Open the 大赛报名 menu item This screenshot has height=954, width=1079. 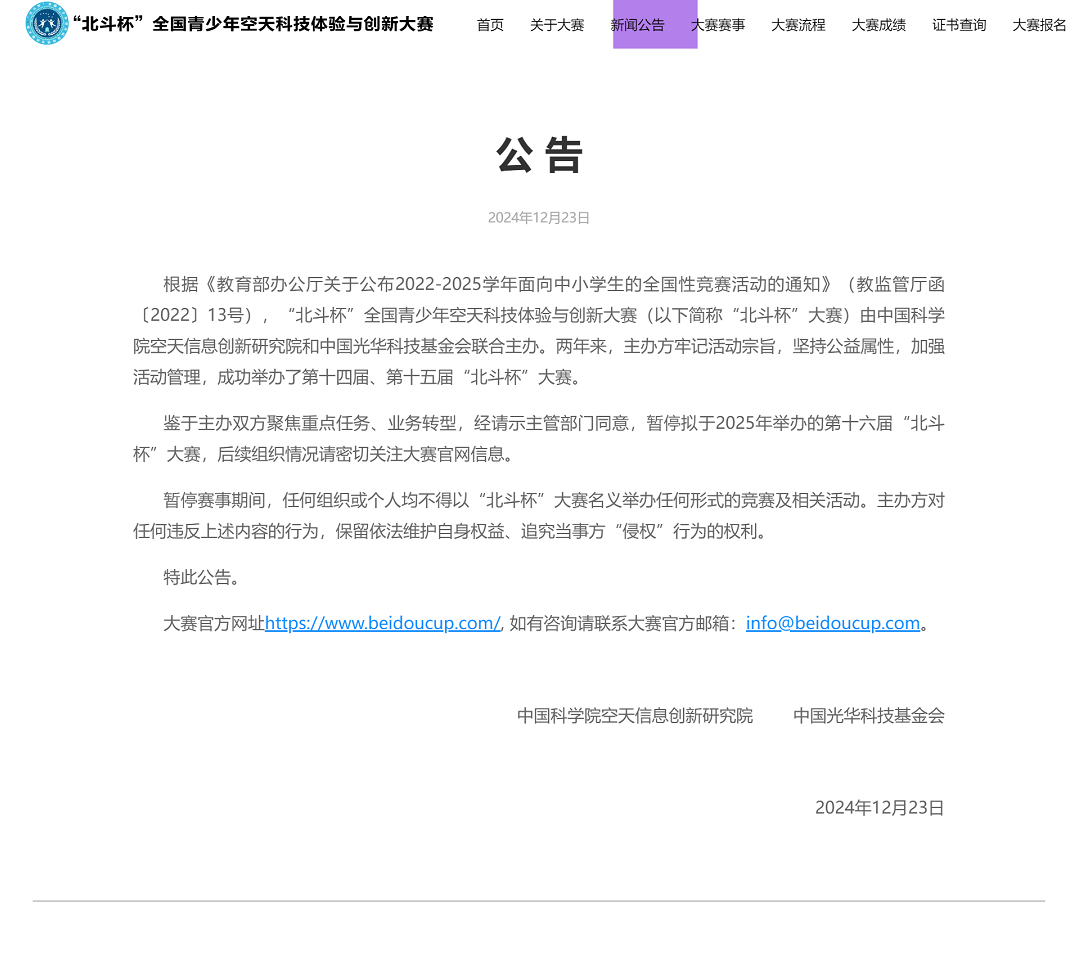1039,25
